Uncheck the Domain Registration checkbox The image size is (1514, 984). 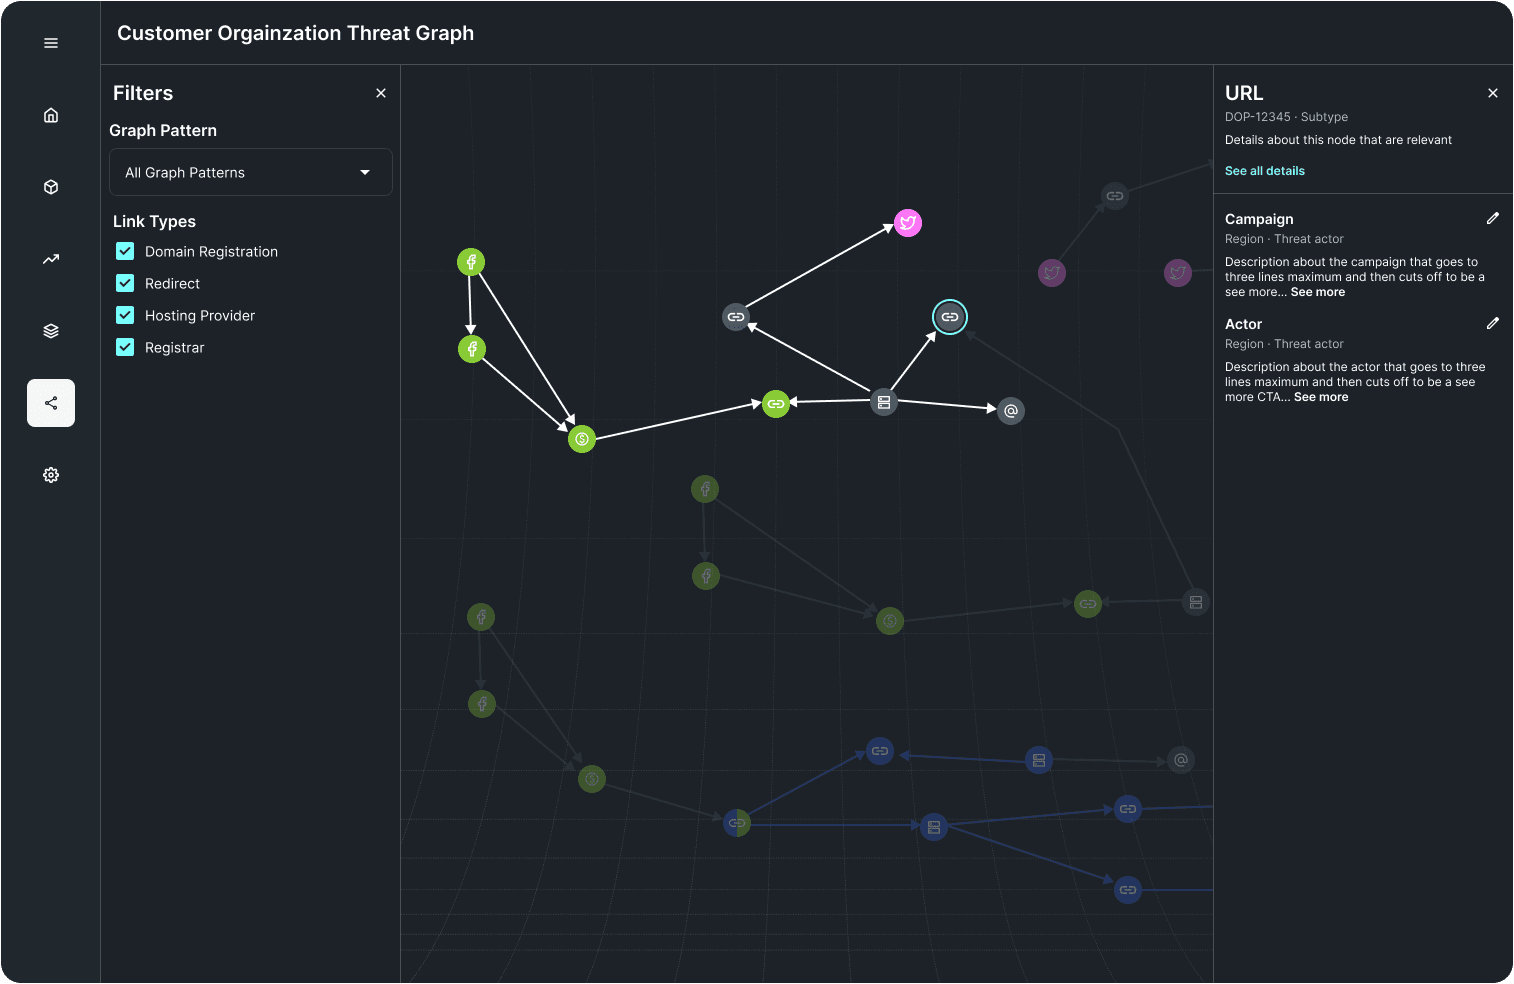tap(125, 251)
